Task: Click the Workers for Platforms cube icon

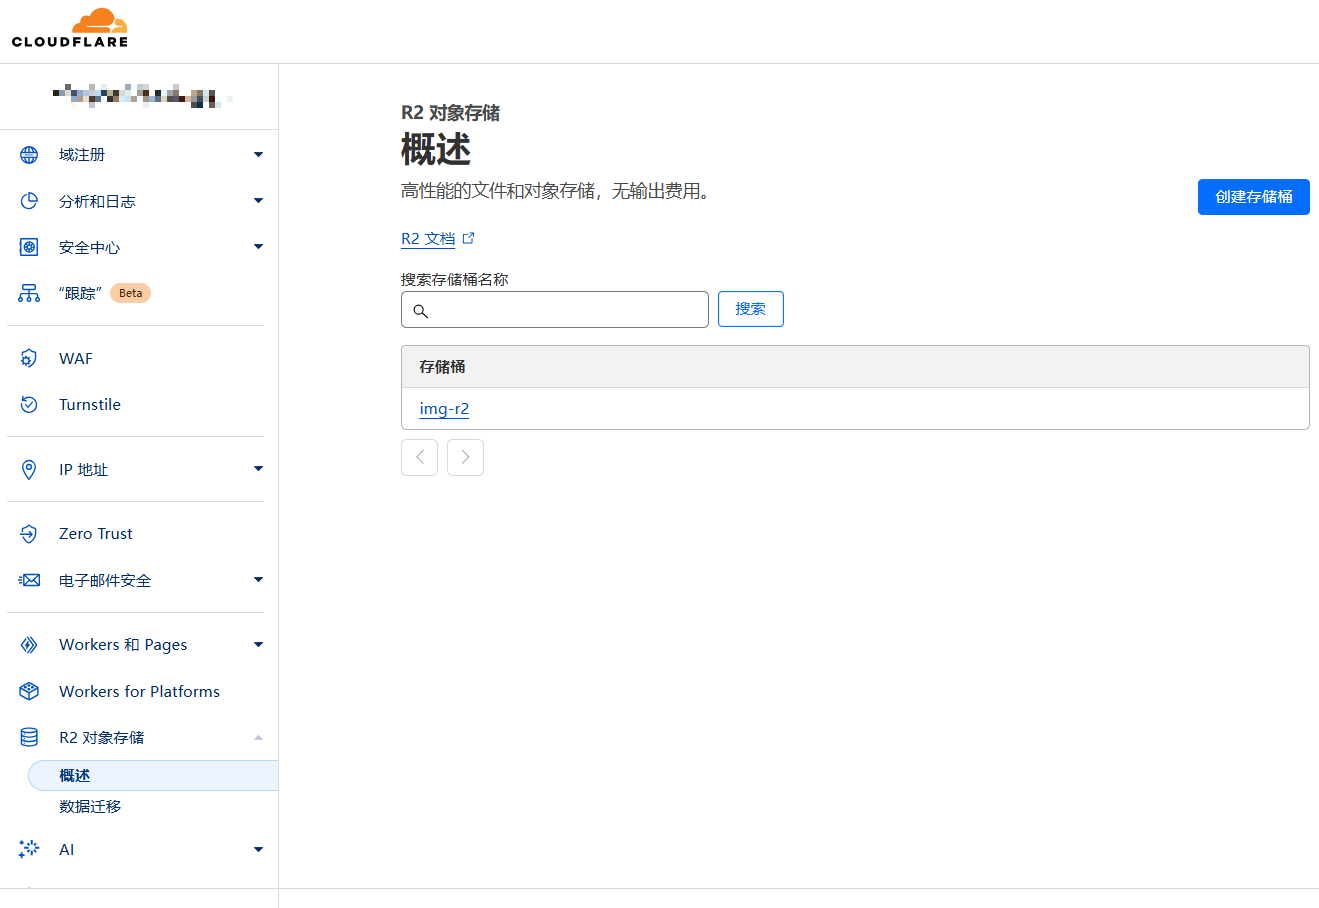Action: point(29,691)
